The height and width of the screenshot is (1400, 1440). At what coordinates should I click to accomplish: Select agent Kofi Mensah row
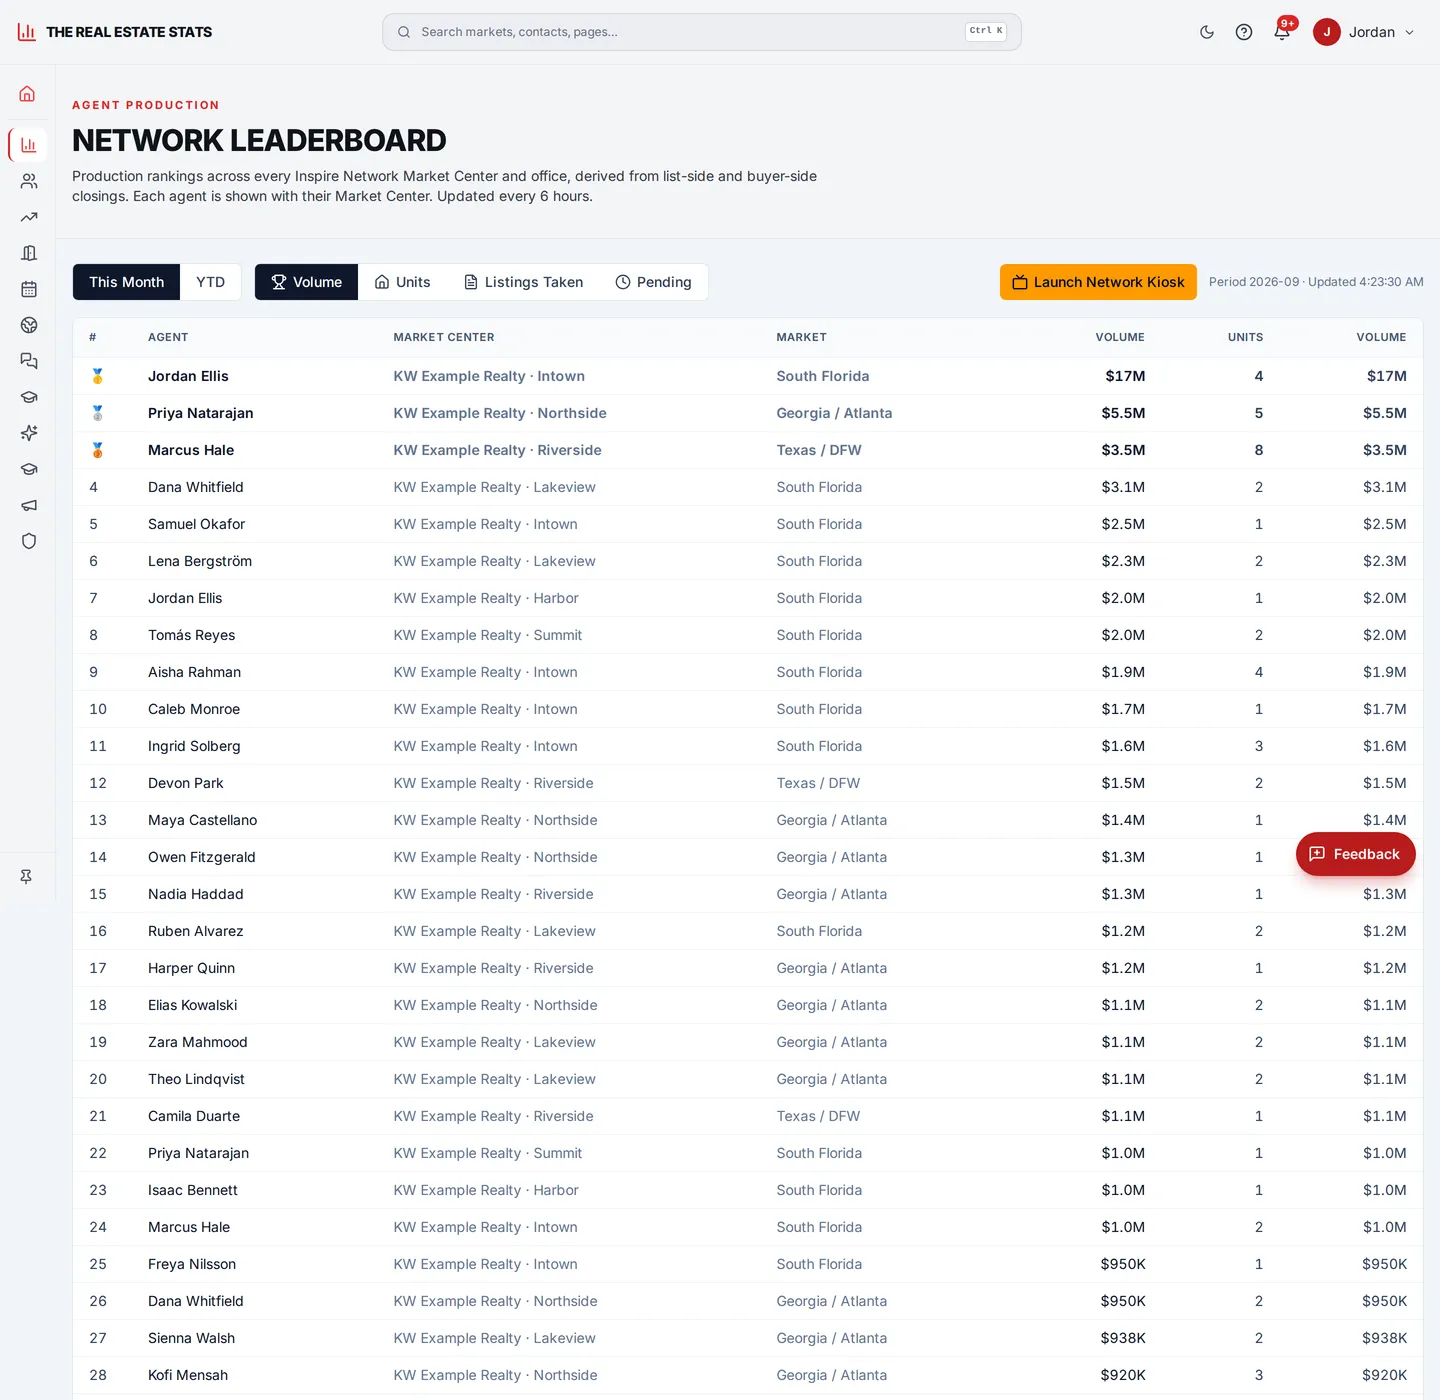(748, 1375)
